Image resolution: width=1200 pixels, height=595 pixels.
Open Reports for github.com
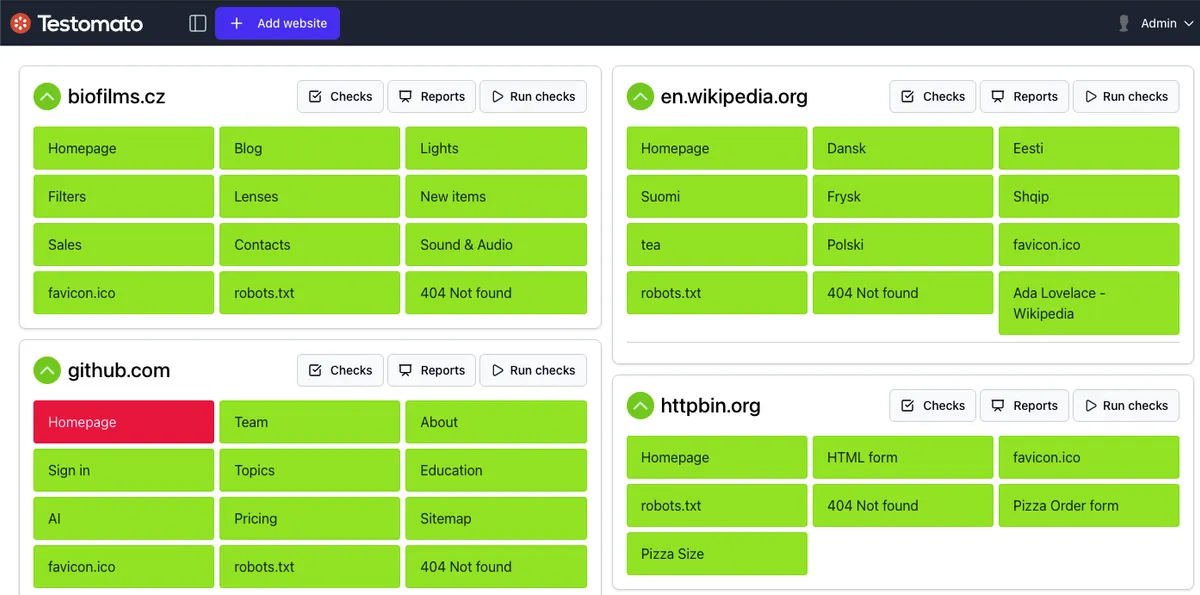coord(432,370)
